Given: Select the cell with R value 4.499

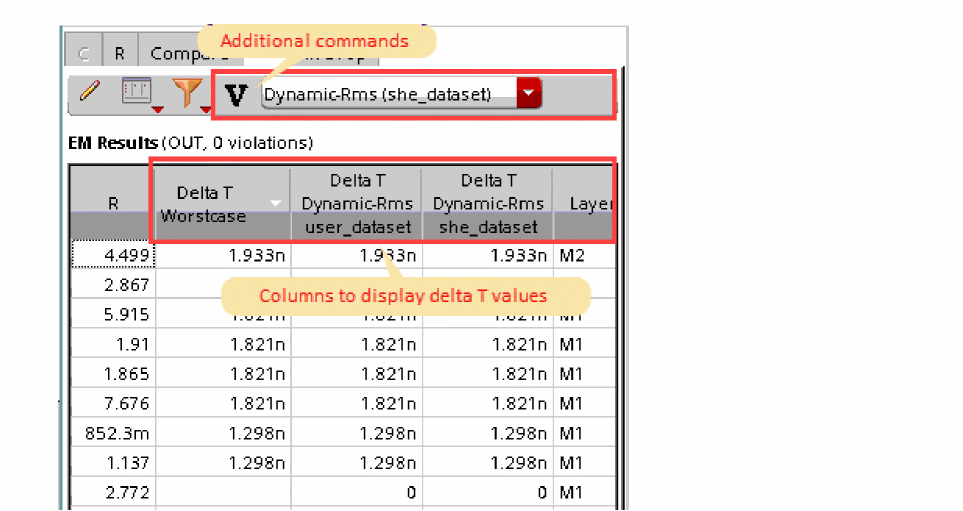Looking at the screenshot, I should [x=113, y=255].
